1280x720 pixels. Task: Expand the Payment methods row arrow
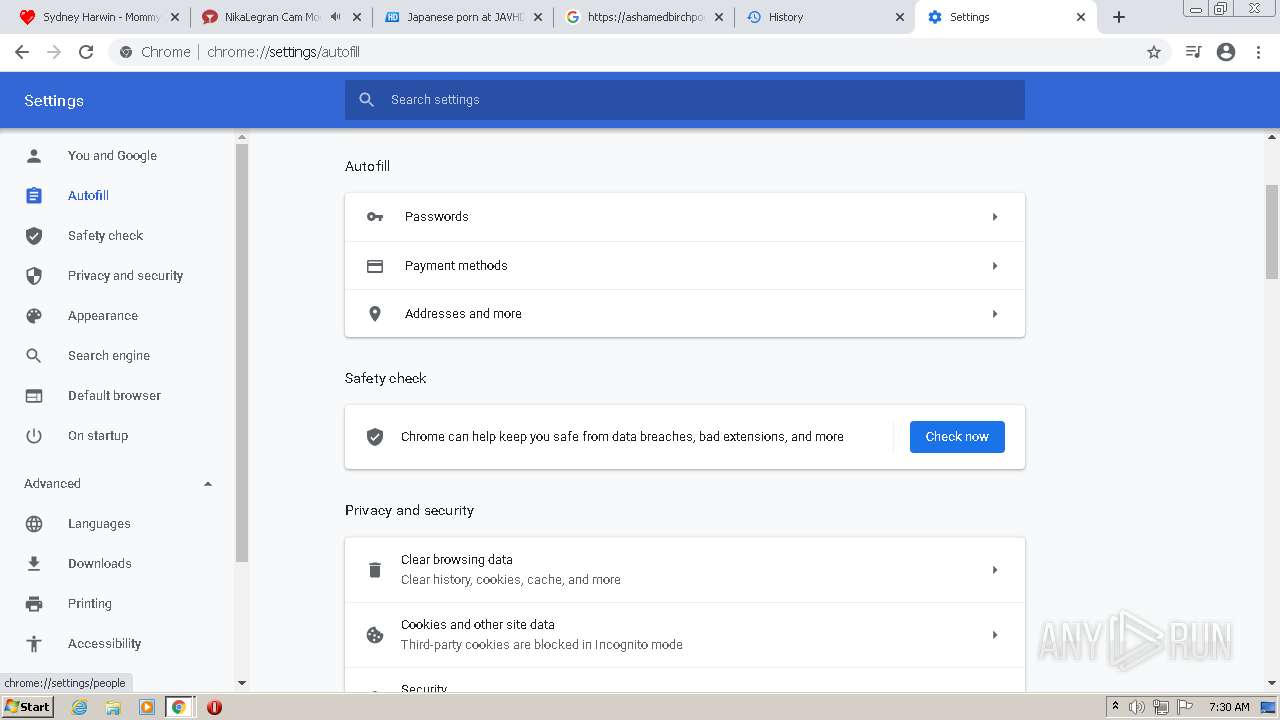pyautogui.click(x=995, y=266)
